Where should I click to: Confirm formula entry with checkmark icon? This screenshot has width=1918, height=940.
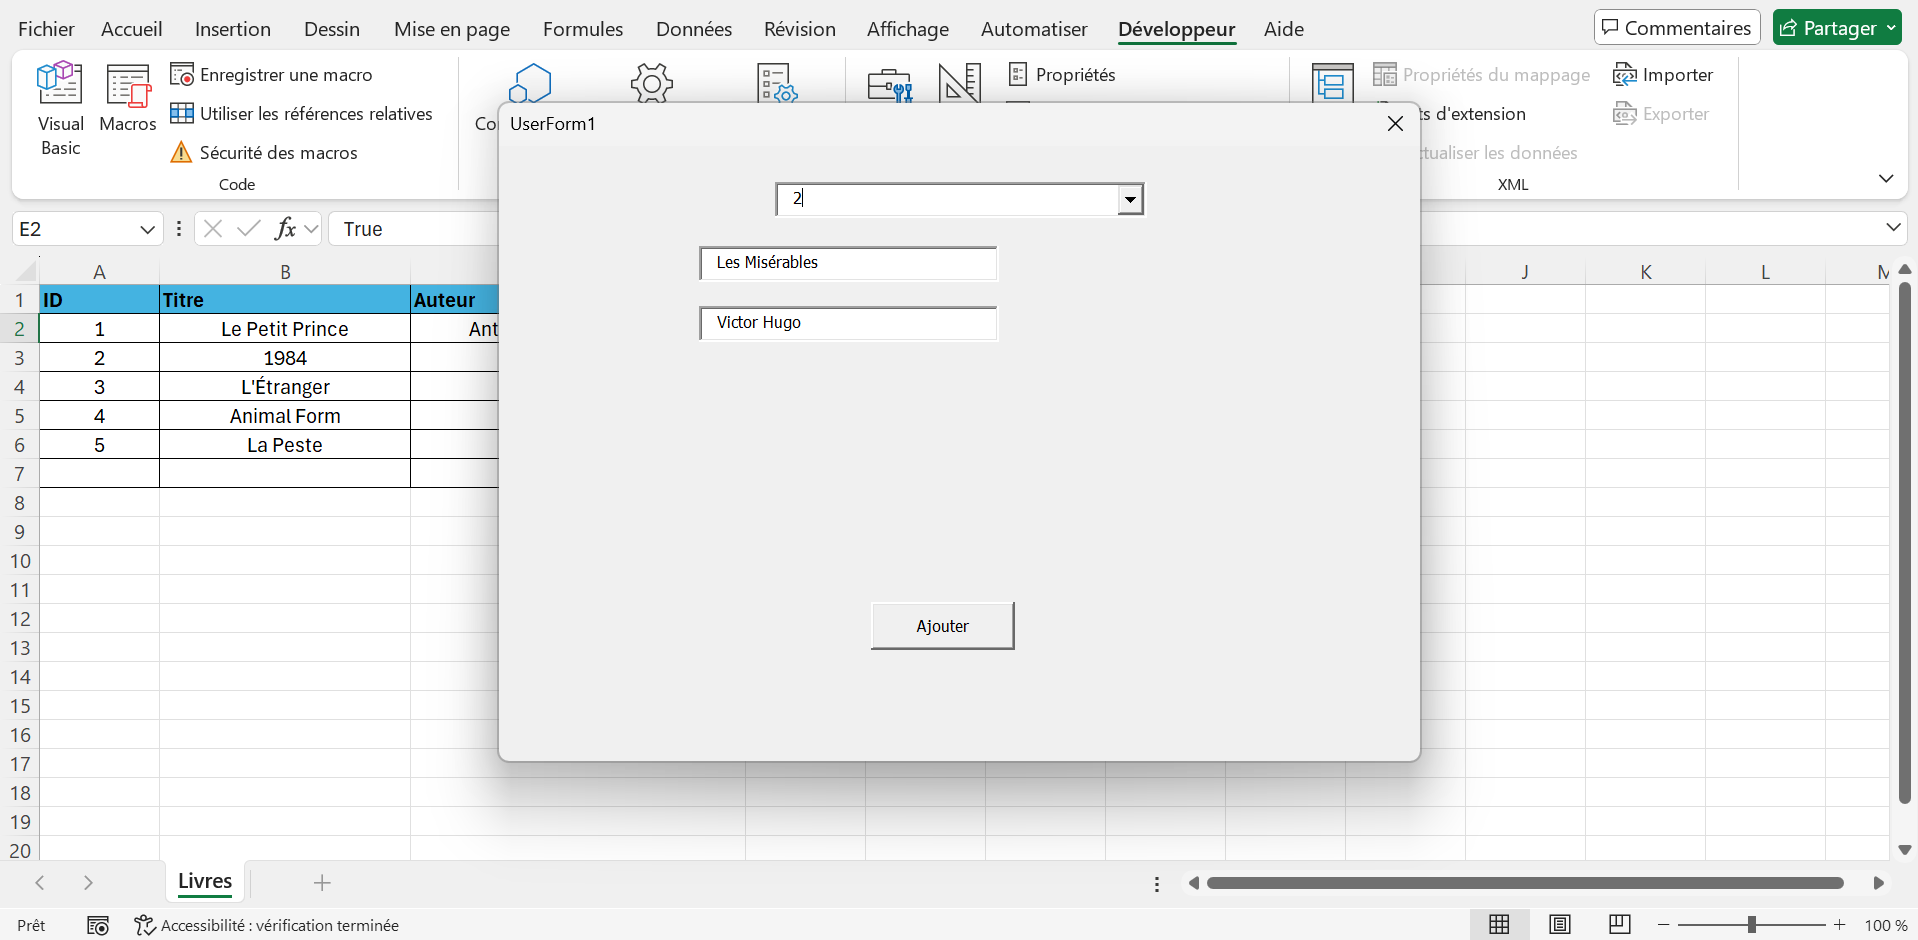[x=248, y=229]
